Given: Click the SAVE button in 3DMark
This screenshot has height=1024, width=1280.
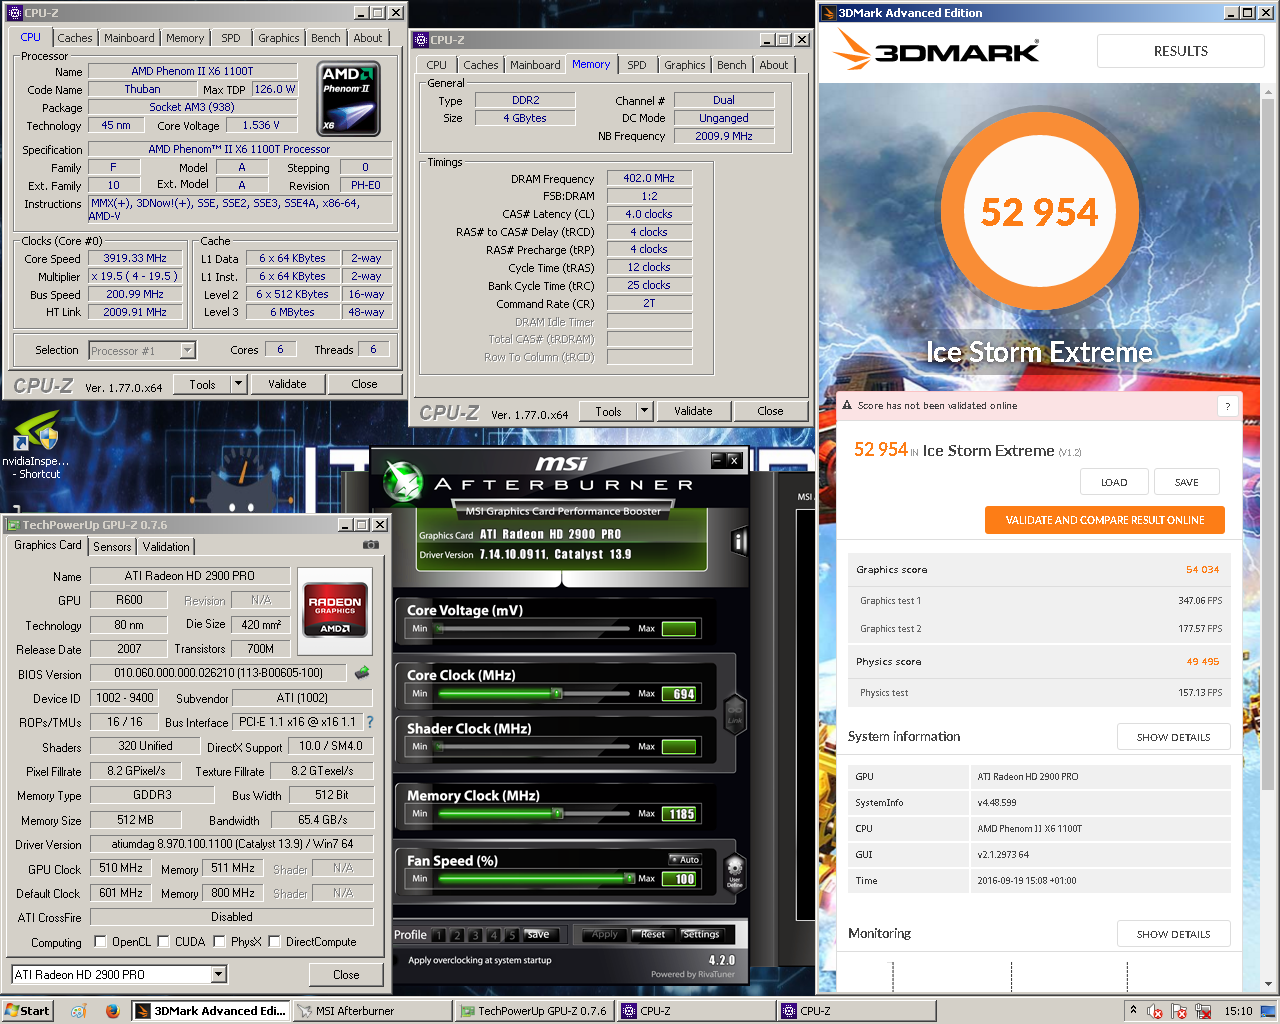Looking at the screenshot, I should [x=1186, y=482].
